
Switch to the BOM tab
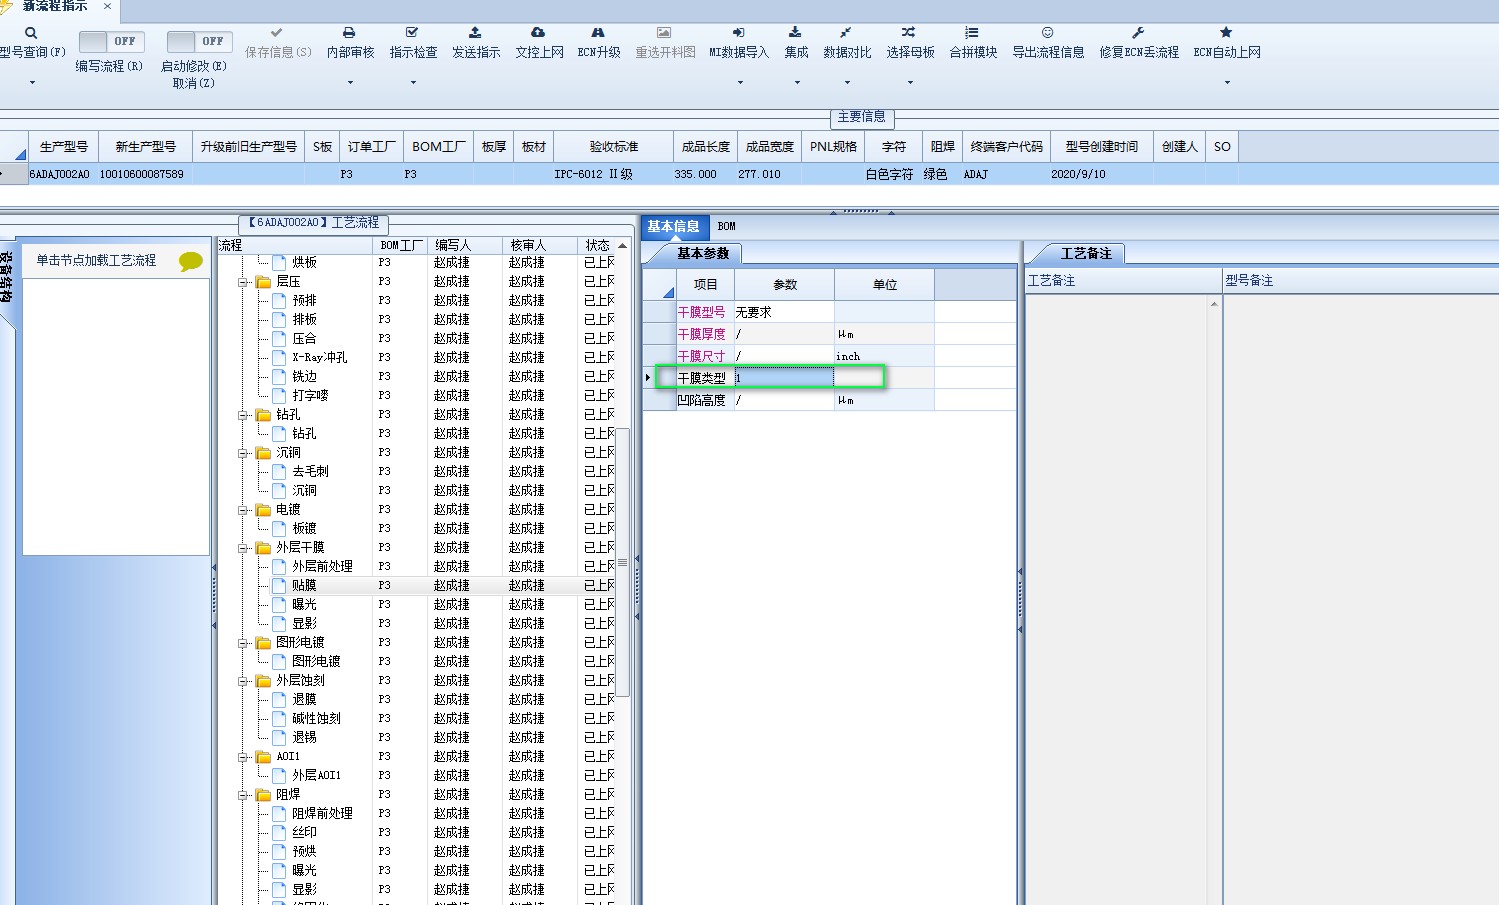click(726, 227)
